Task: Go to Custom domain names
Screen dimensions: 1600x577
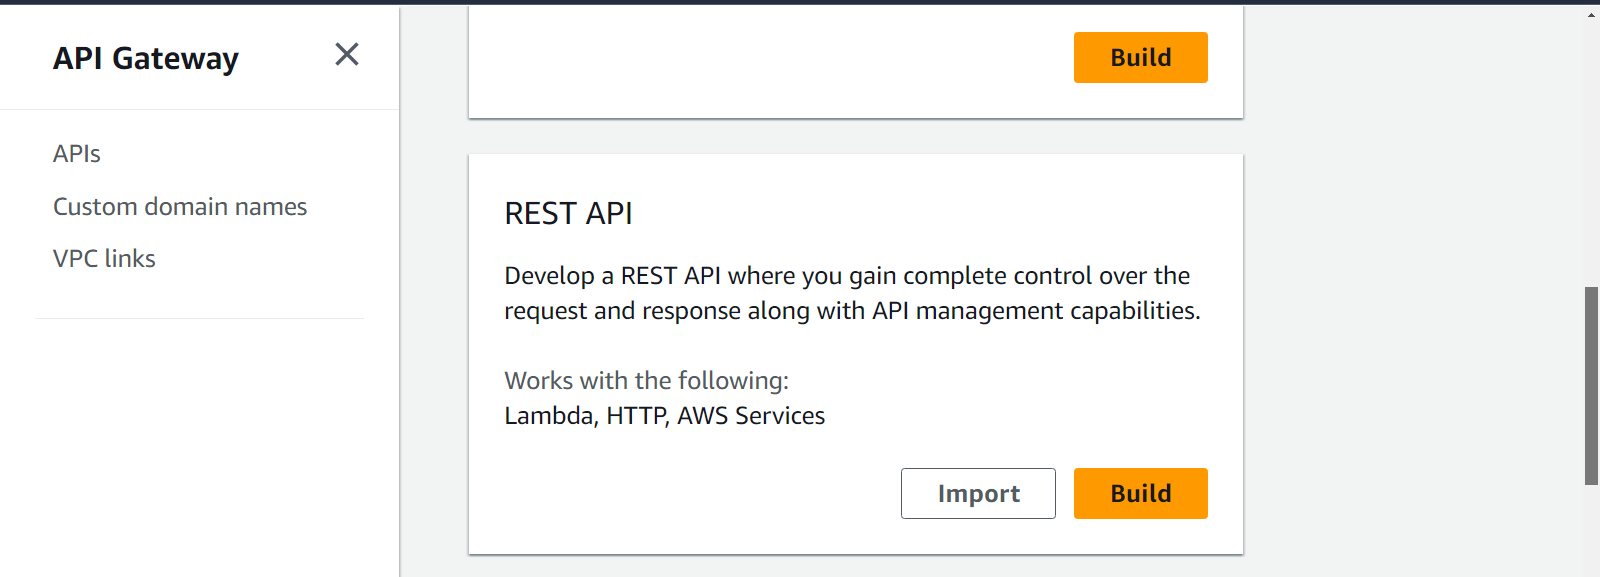Action: coord(180,206)
